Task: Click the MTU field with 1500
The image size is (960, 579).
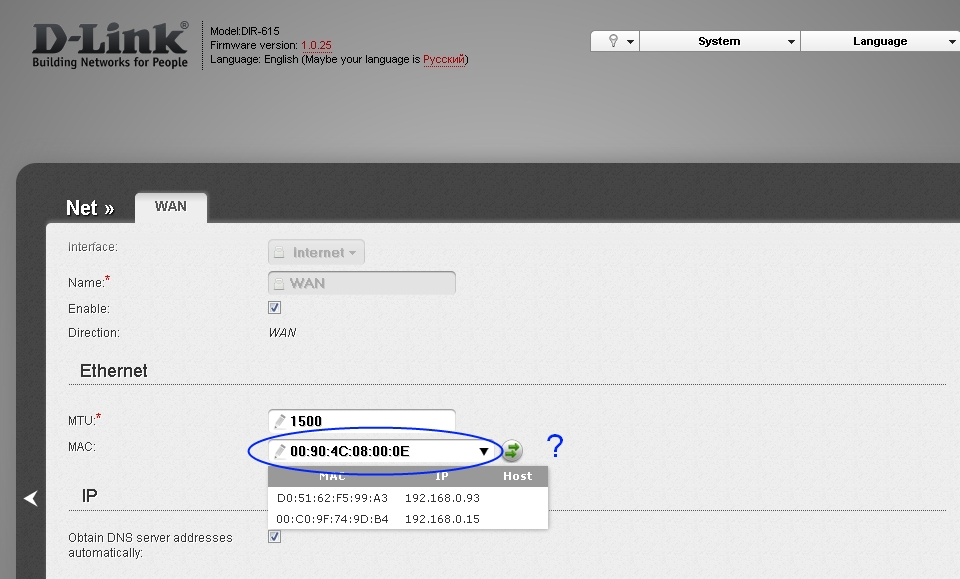Action: [x=362, y=420]
